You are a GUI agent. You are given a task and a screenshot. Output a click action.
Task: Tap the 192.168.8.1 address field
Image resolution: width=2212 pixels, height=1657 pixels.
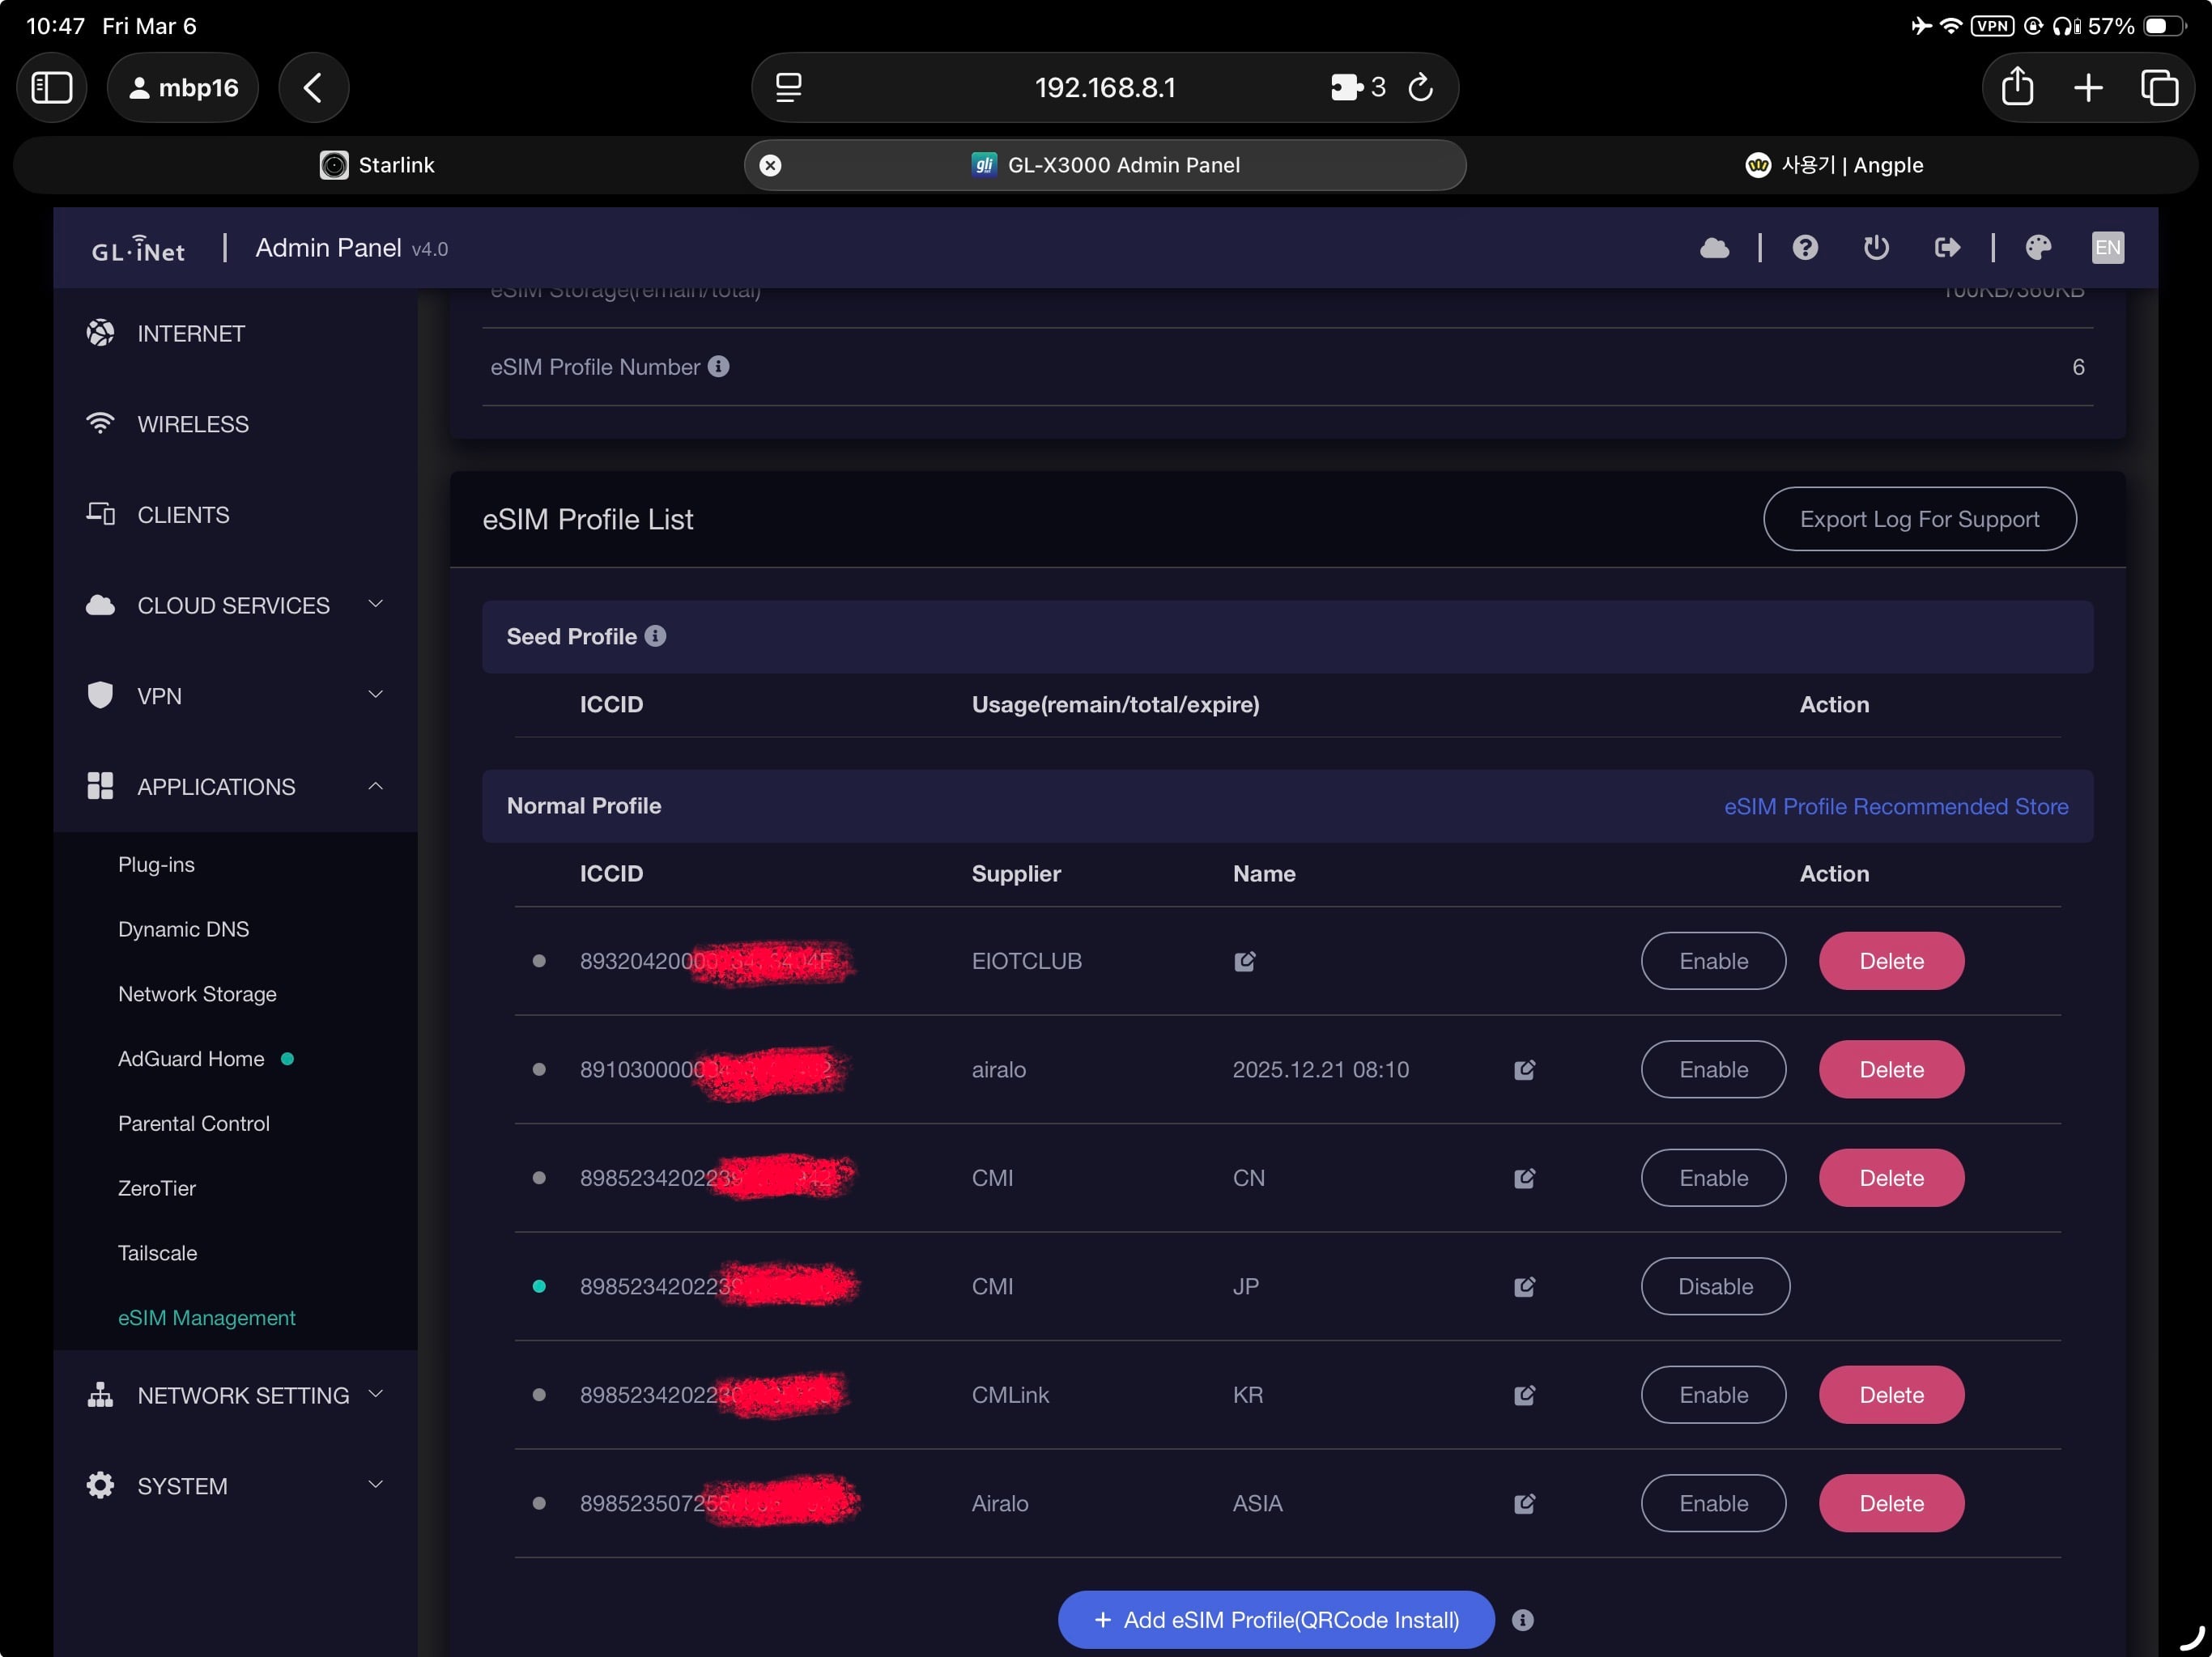click(1105, 88)
